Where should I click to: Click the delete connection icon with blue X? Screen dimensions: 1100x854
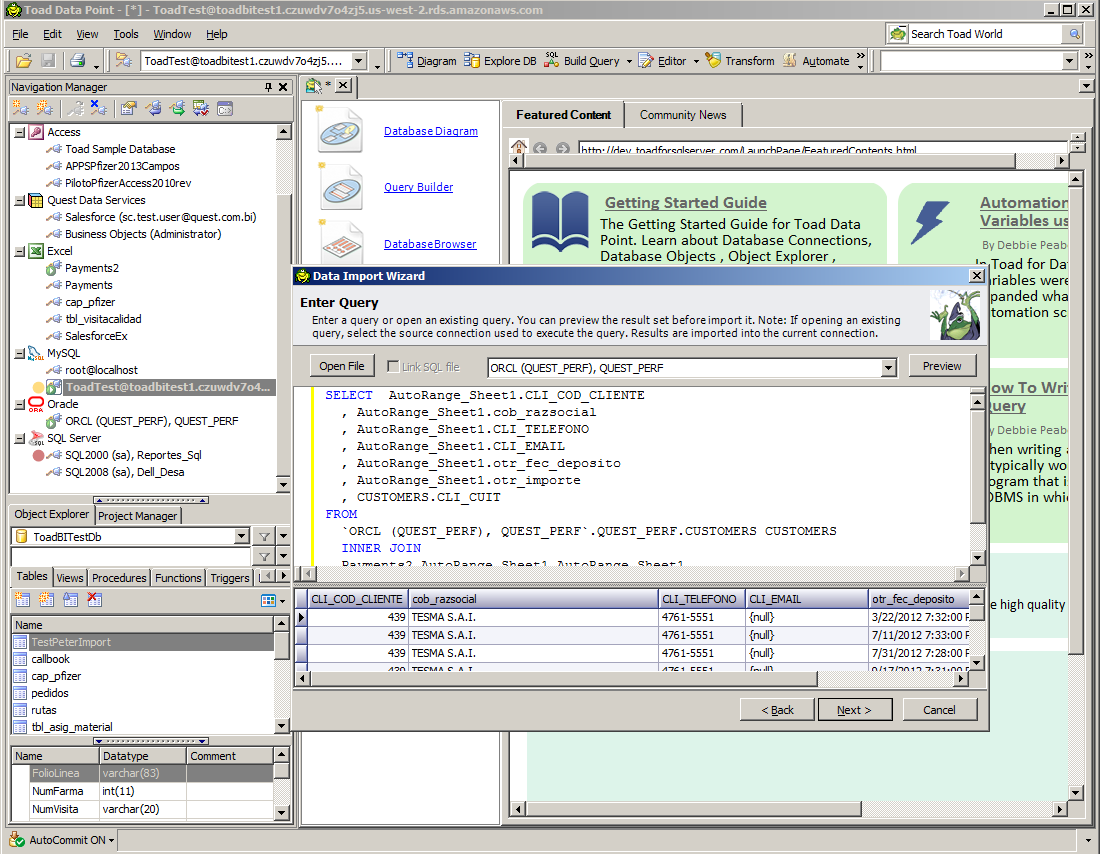[99, 109]
